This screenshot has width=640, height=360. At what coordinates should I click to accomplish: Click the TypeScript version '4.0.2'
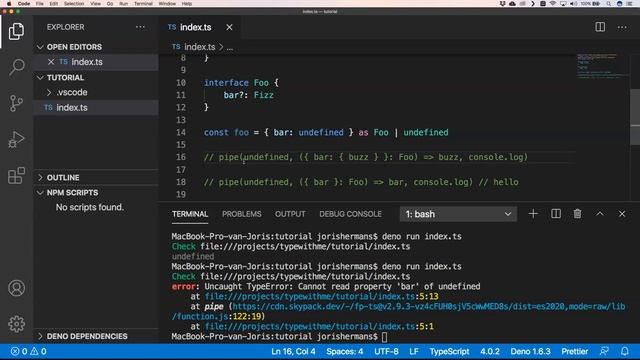pos(490,351)
